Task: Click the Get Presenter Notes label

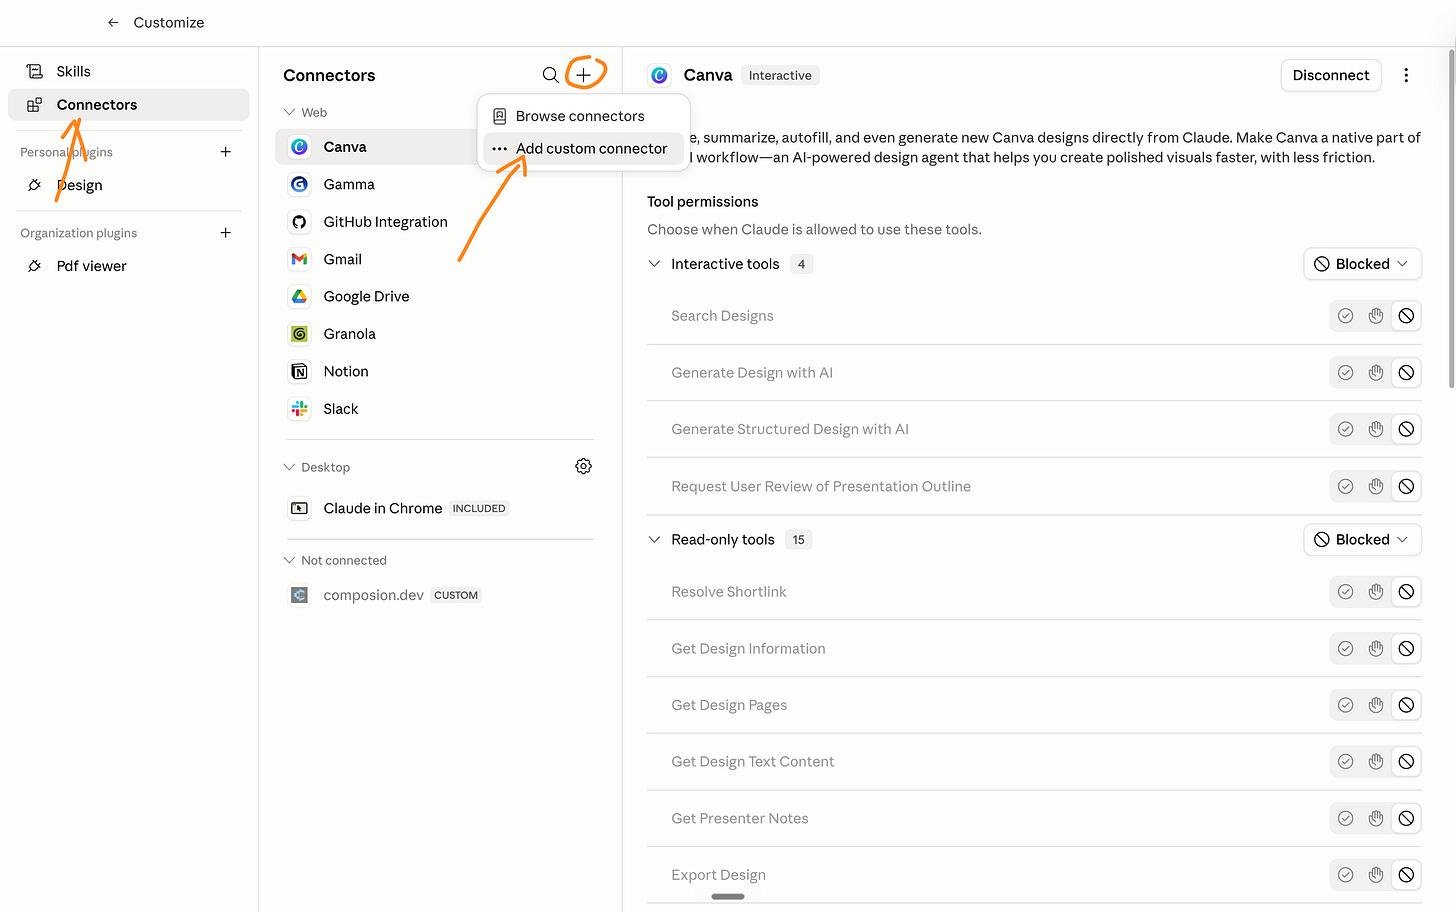Action: click(x=740, y=818)
